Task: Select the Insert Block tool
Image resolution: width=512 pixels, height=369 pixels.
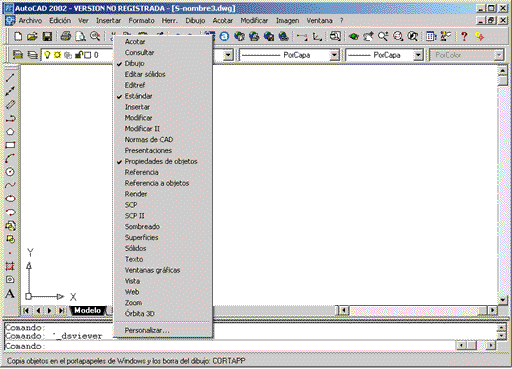Action: [x=10, y=226]
